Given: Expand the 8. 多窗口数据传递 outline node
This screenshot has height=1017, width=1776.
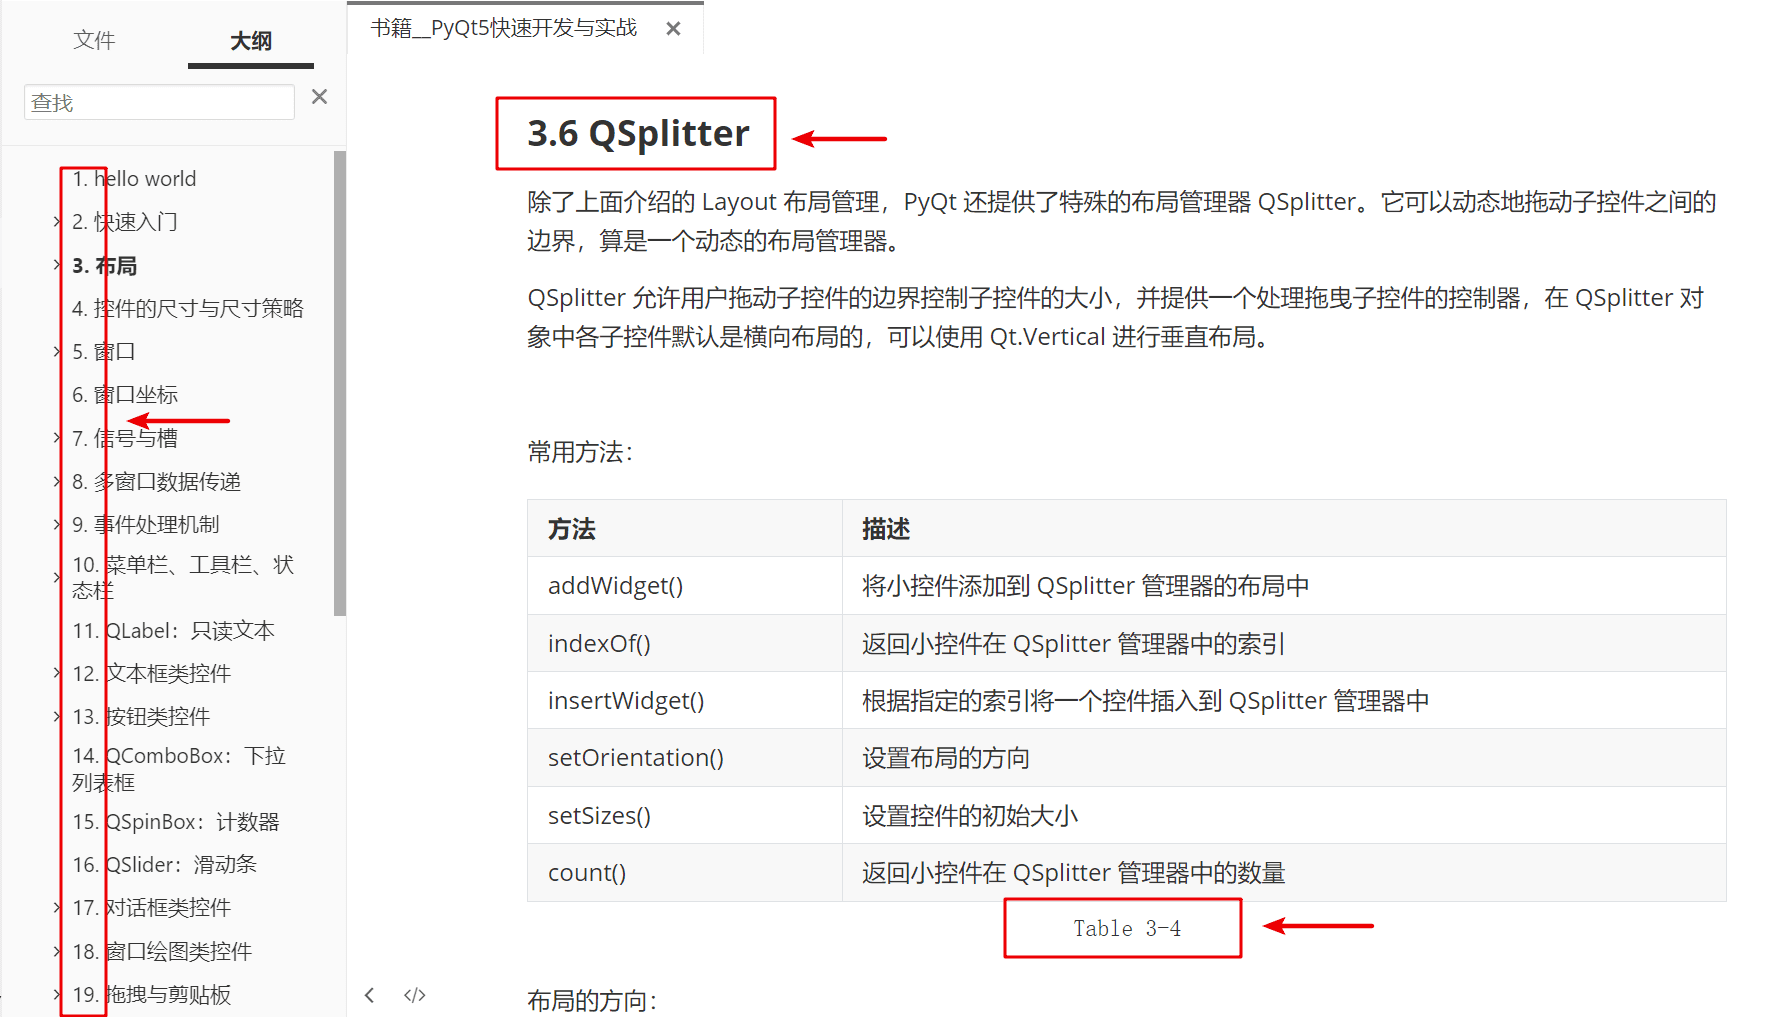Looking at the screenshot, I should [x=57, y=481].
